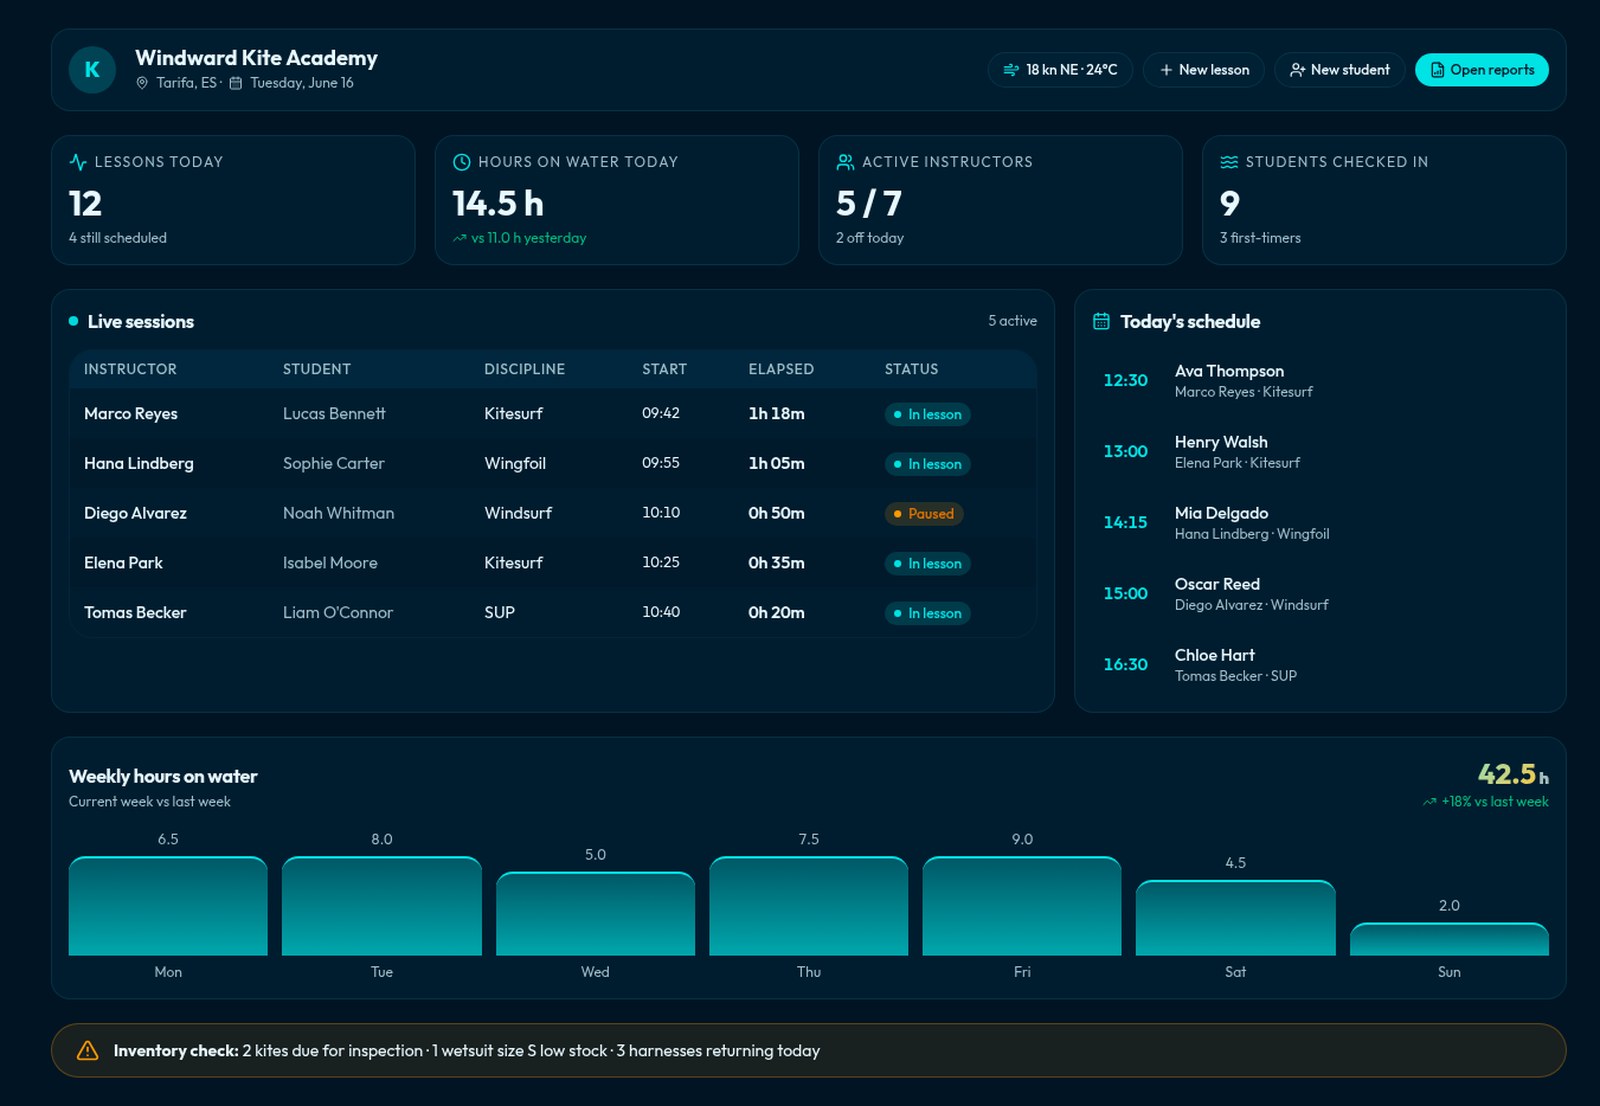Click the calendar icon next to Today's schedule
Image resolution: width=1600 pixels, height=1106 pixels.
pos(1101,321)
